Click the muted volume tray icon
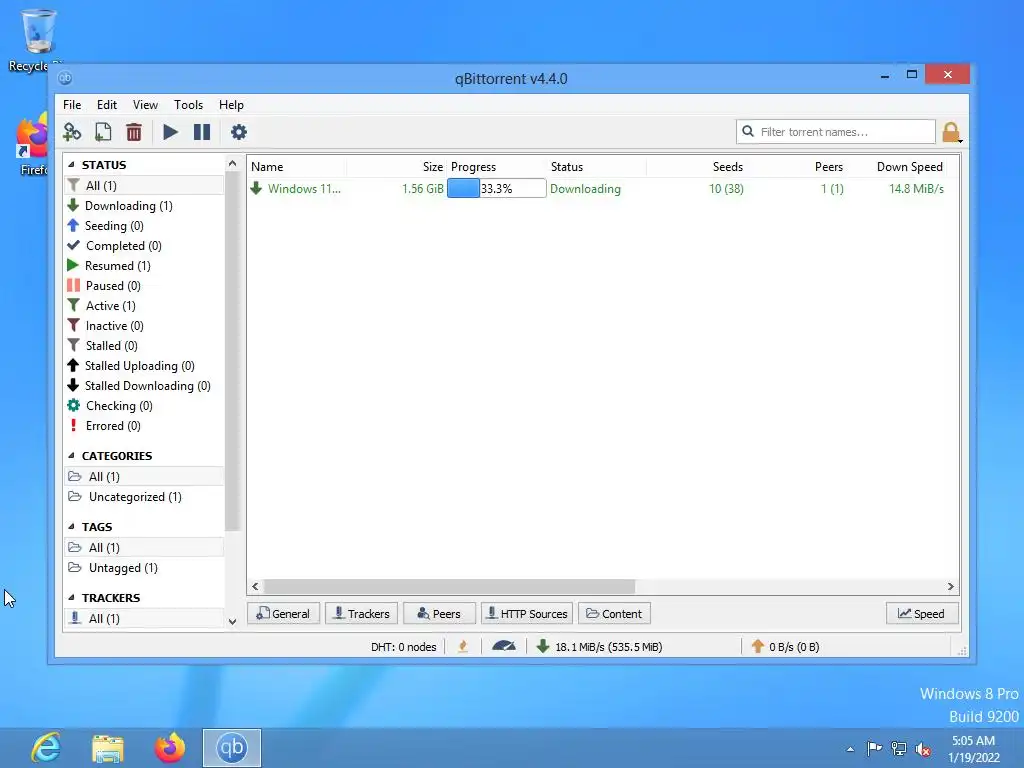1024x768 pixels. (923, 749)
